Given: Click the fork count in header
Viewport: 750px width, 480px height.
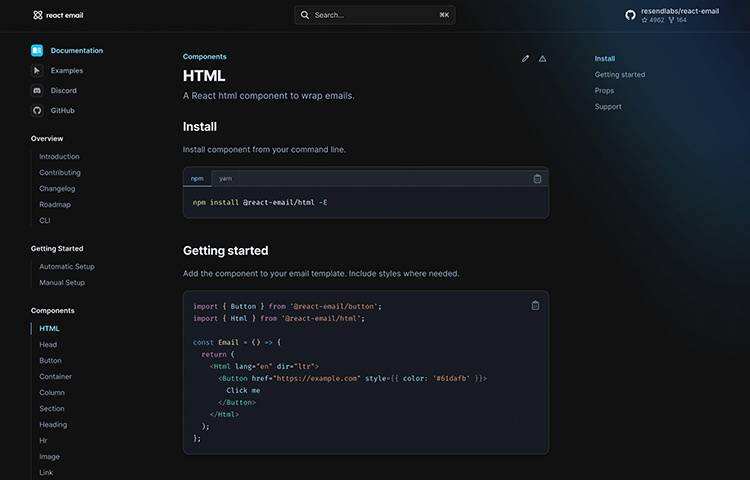Looking at the screenshot, I should [x=678, y=20].
